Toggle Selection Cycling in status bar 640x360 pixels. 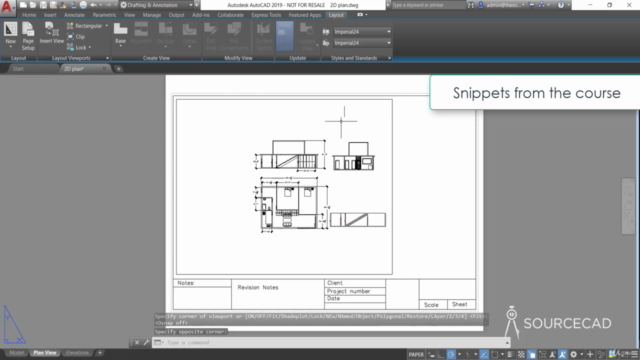pyautogui.click(x=532, y=354)
